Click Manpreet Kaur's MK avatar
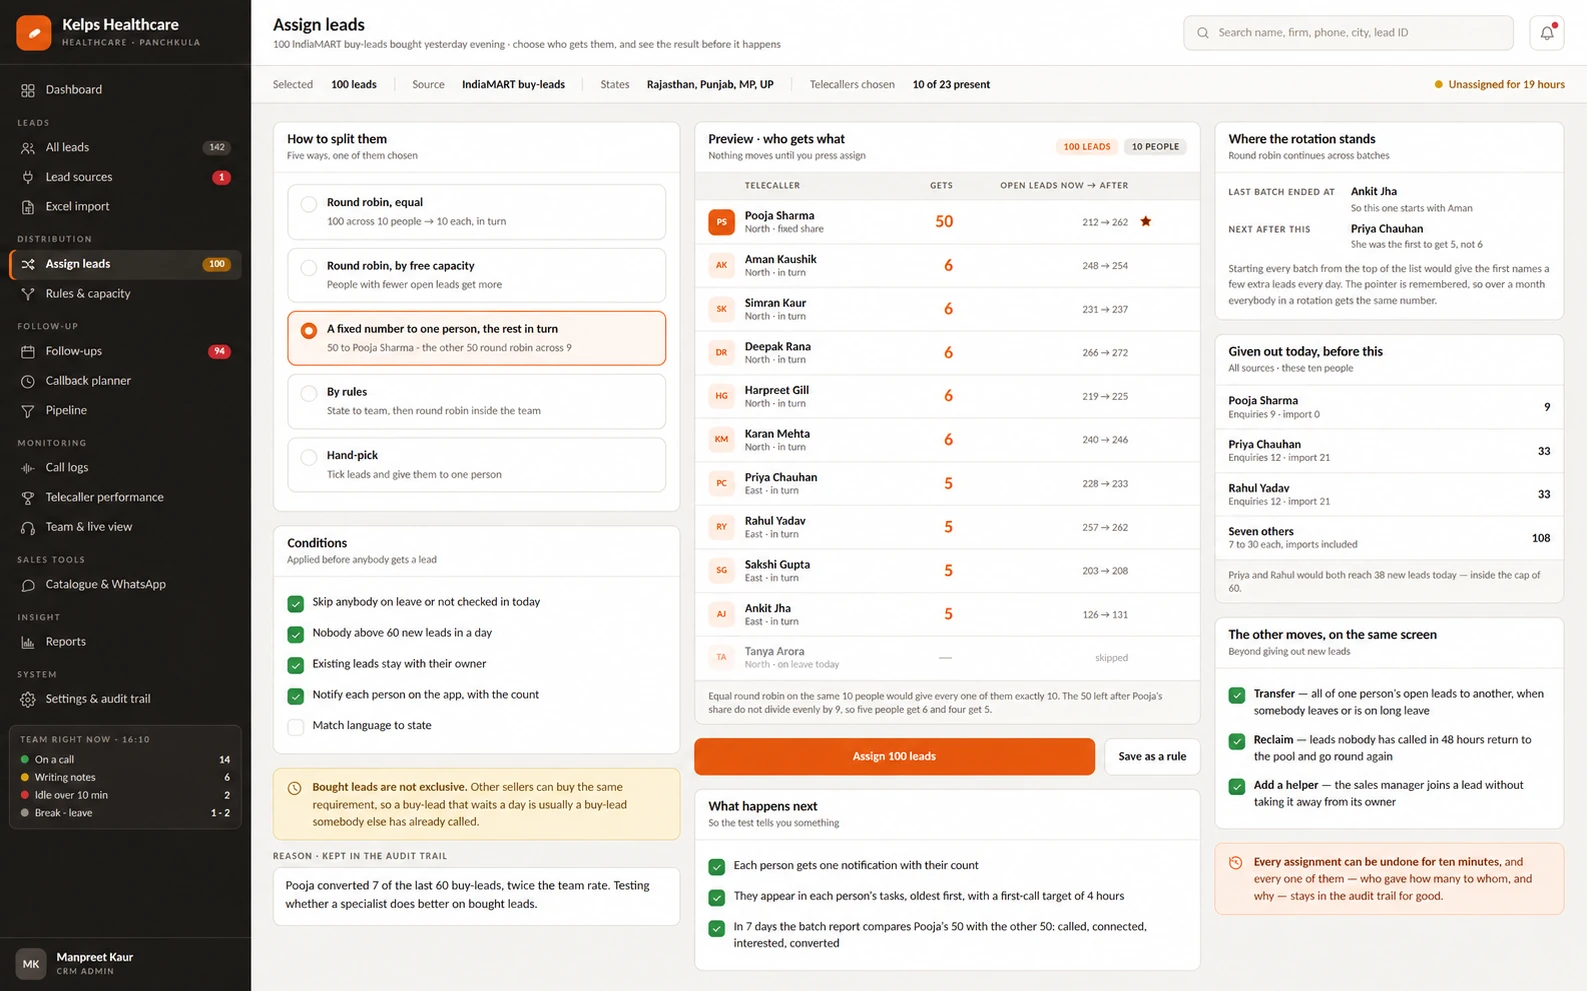The width and height of the screenshot is (1587, 991). point(31,964)
